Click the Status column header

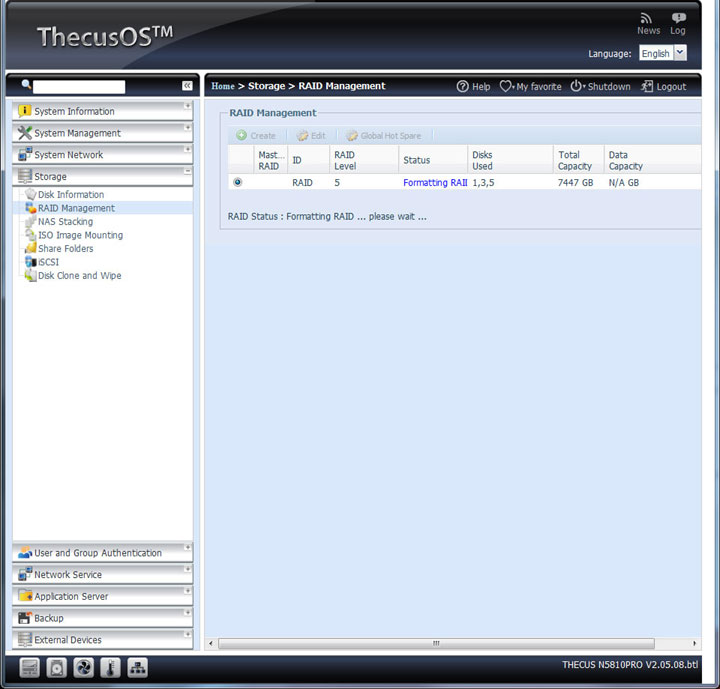pos(433,160)
